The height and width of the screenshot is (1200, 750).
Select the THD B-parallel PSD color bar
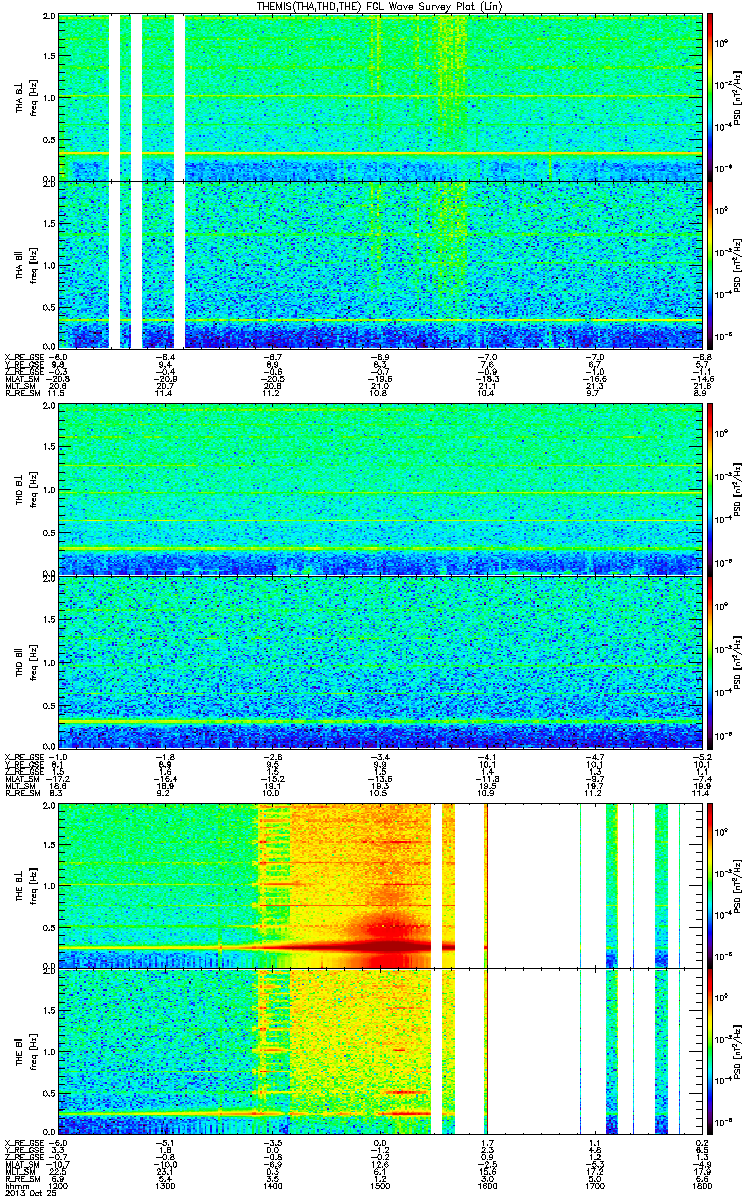pyautogui.click(x=710, y=661)
